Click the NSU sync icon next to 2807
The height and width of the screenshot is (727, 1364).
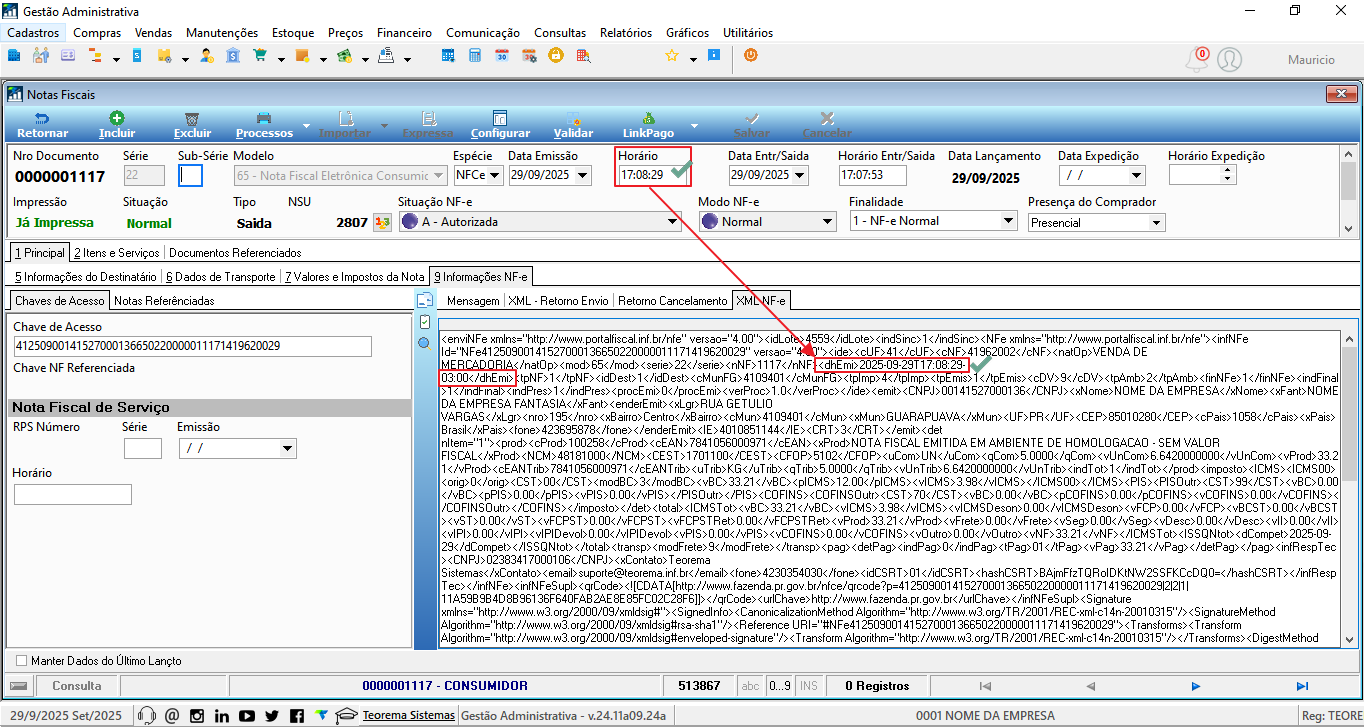[382, 222]
